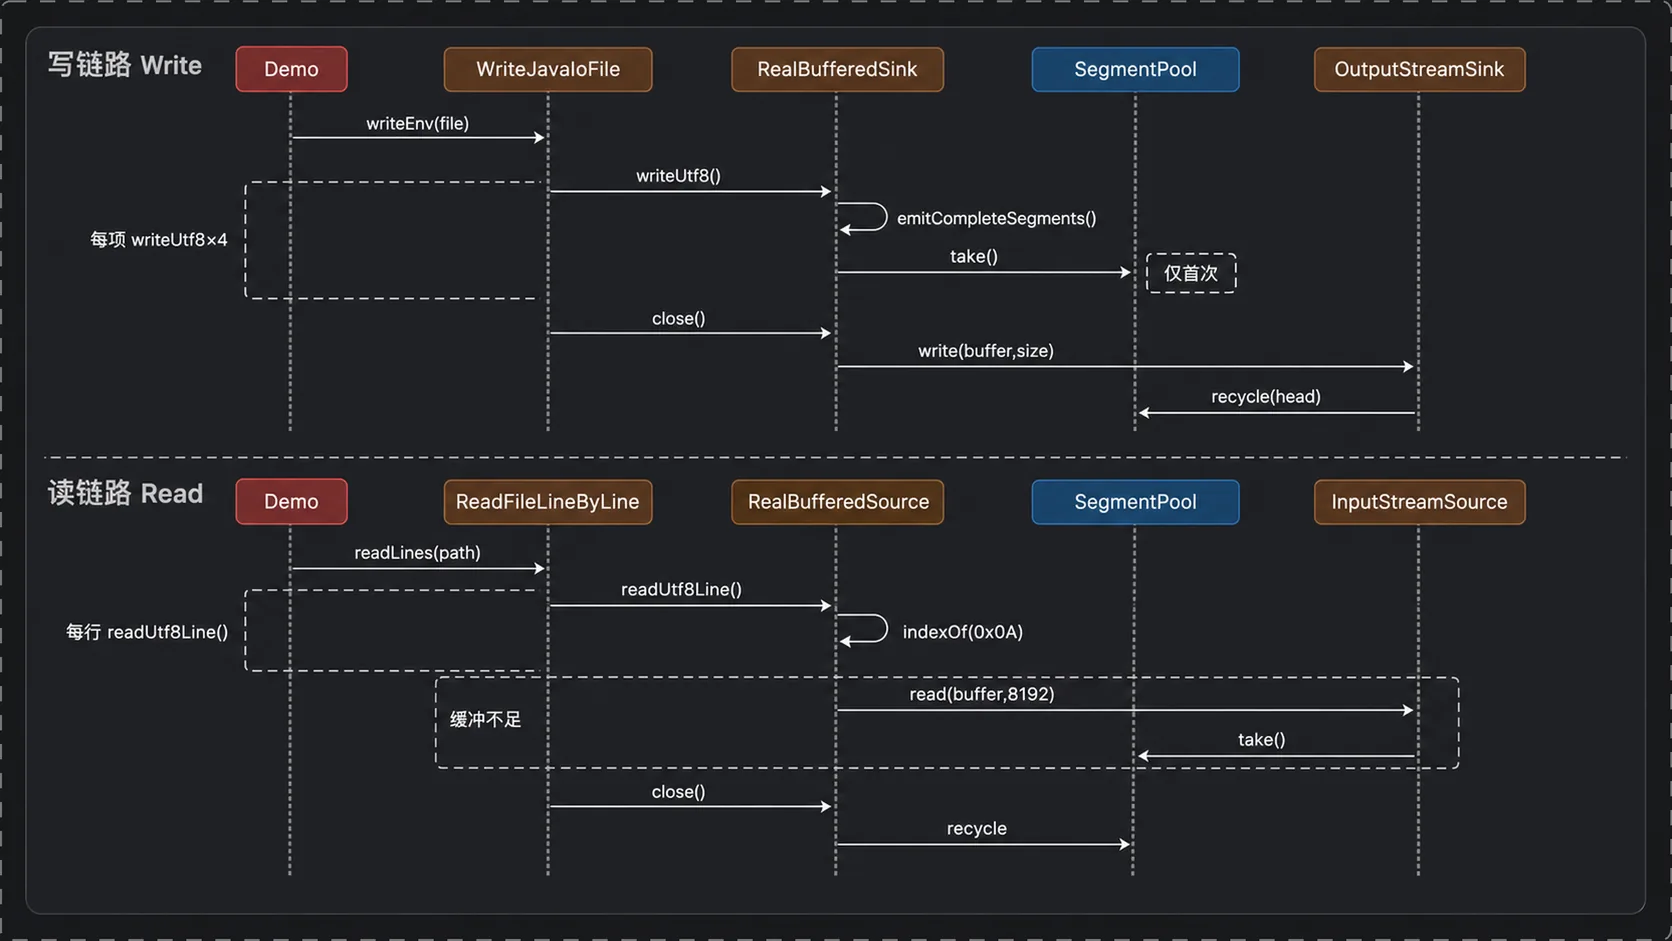Click the 仅首次 dashed note box
This screenshot has height=941, width=1672.
point(1191,273)
